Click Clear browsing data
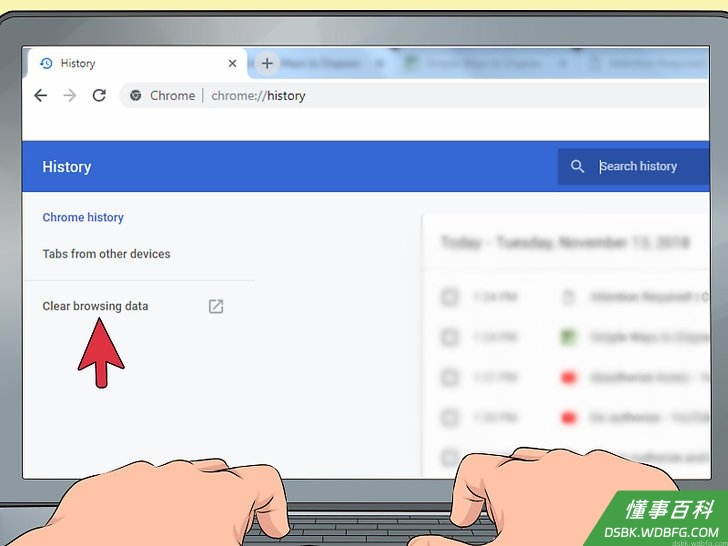Screen dimensions: 728x546 point(95,306)
